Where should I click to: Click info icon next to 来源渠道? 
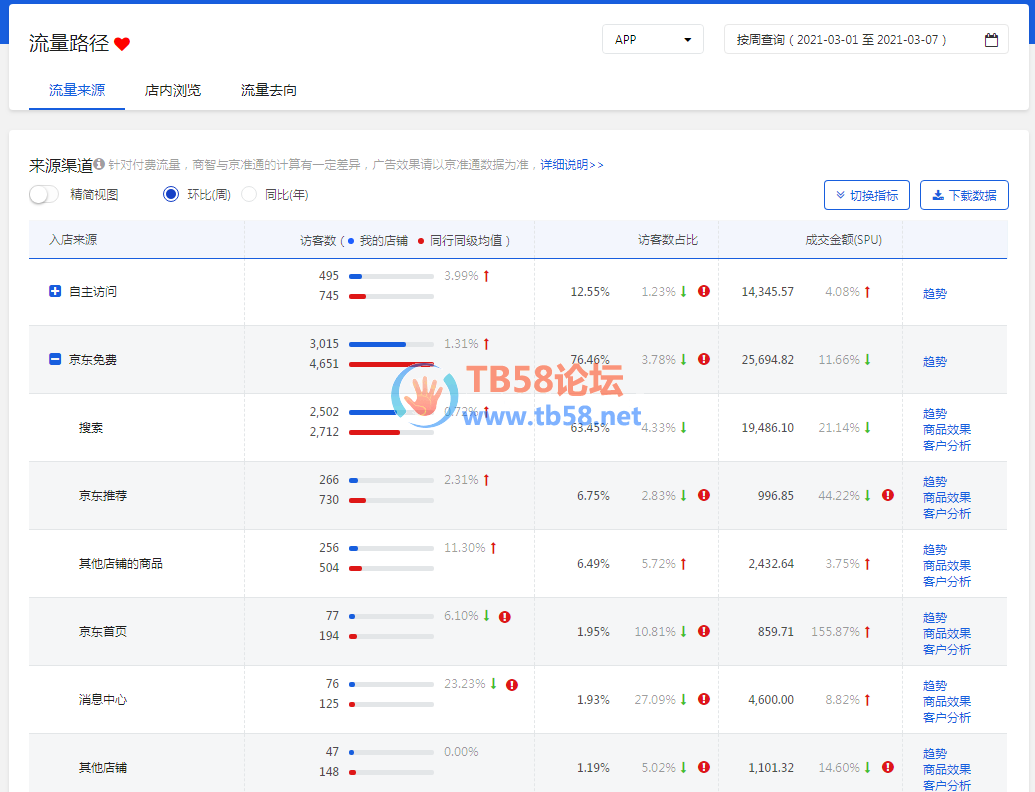pos(99,164)
